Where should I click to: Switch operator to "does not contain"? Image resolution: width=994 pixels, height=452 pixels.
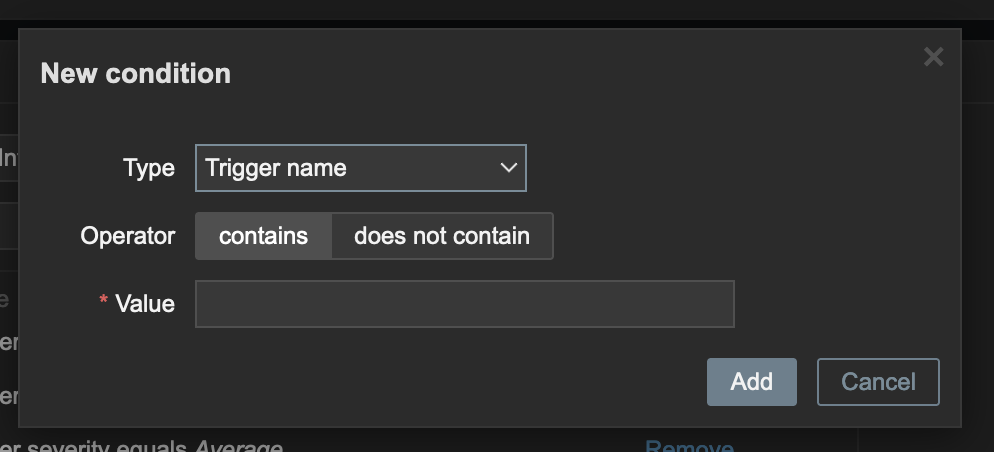[441, 236]
